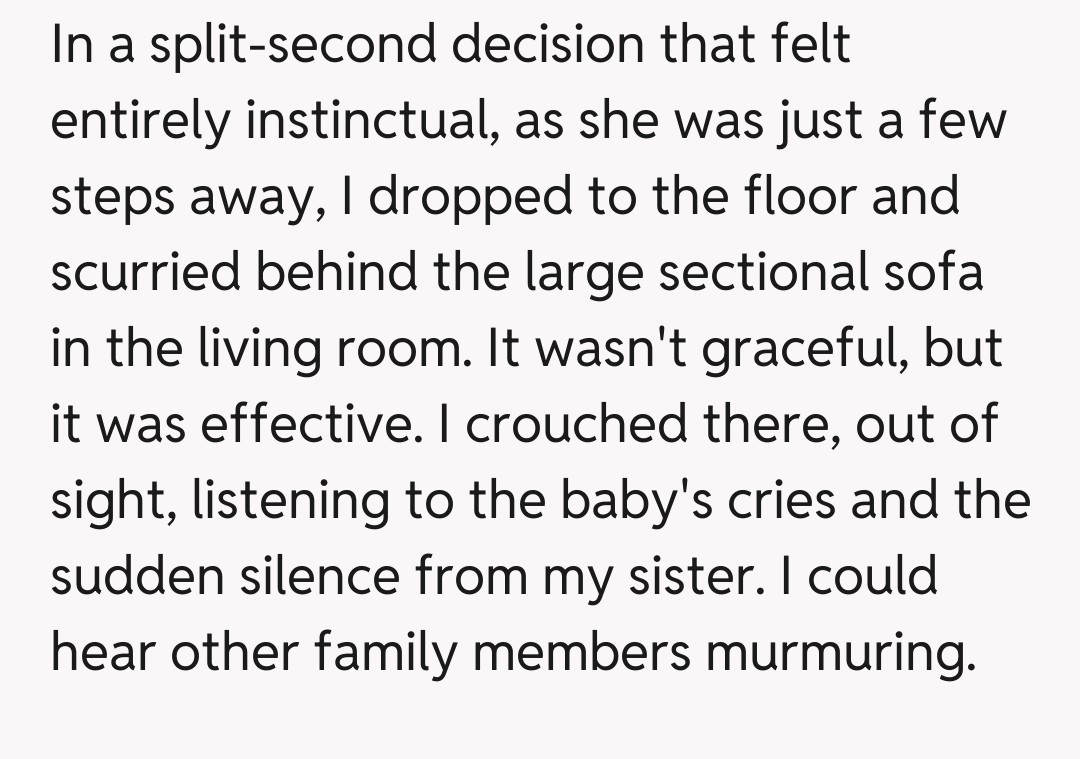Click the final word "murmuring"

[x=838, y=652]
